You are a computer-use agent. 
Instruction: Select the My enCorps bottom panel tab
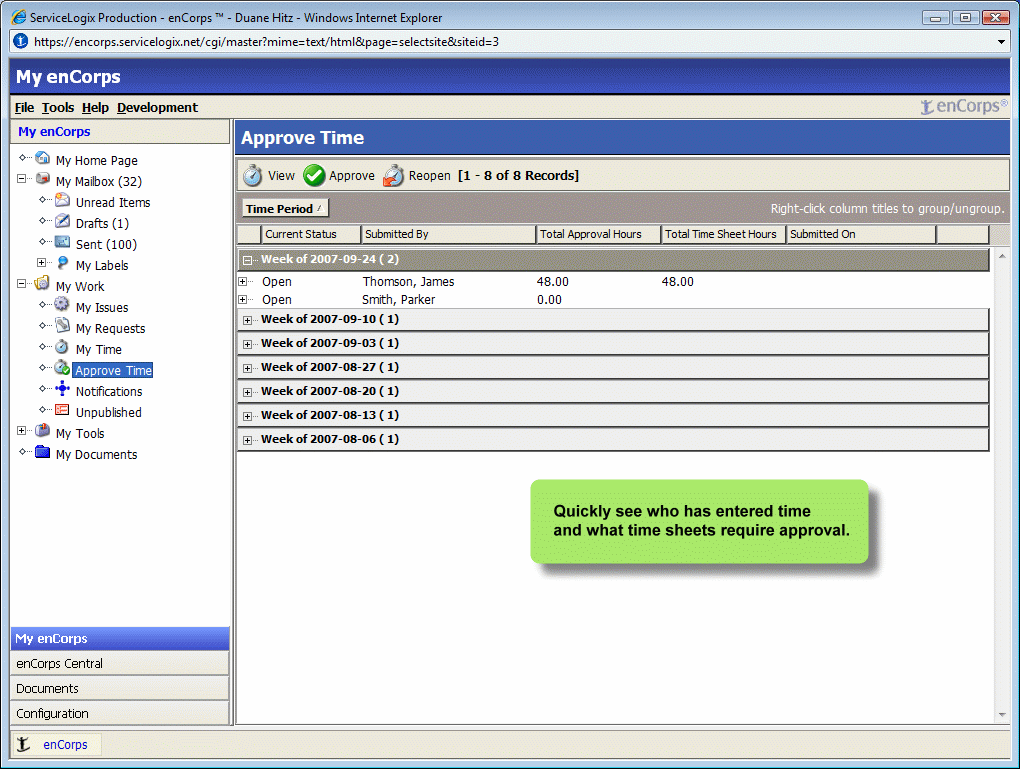120,639
